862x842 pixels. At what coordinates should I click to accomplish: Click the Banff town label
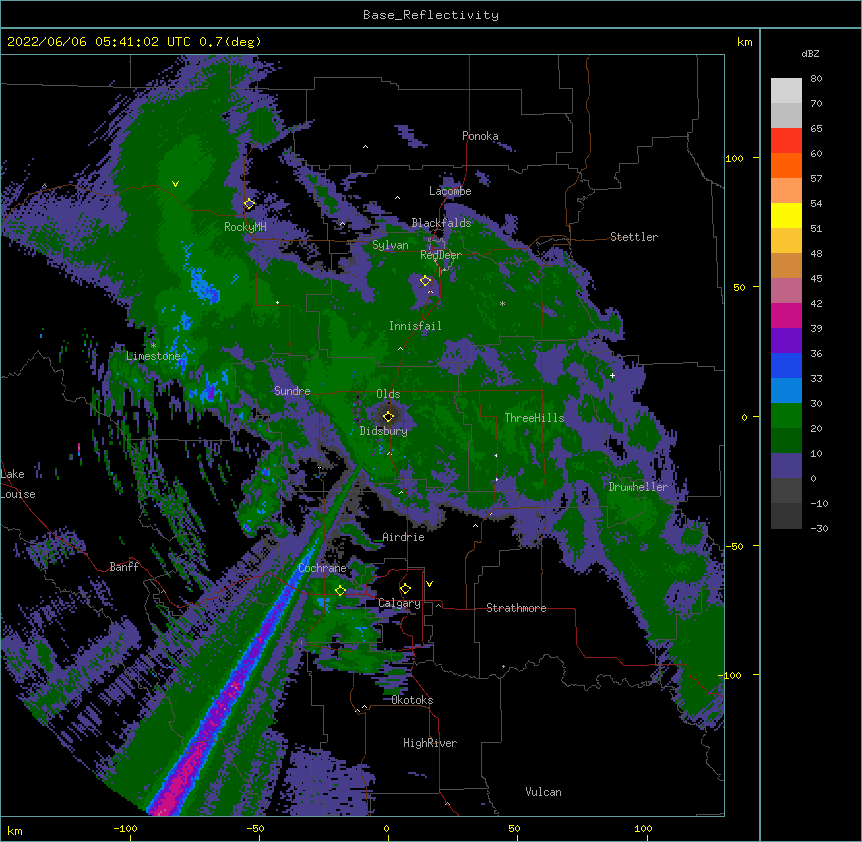pos(124,567)
